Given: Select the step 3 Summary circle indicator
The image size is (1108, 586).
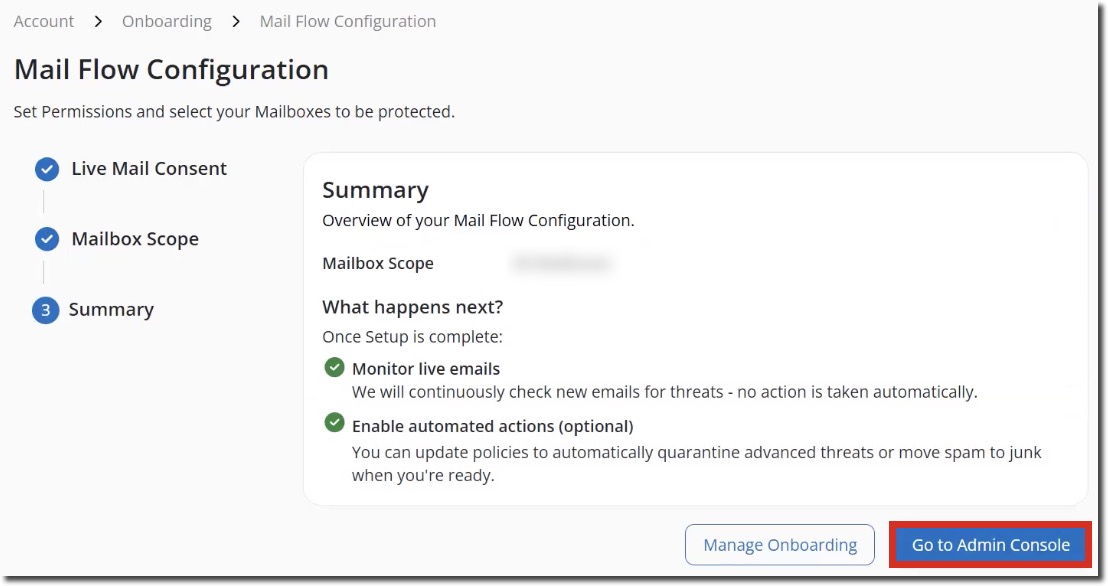Looking at the screenshot, I should point(46,310).
